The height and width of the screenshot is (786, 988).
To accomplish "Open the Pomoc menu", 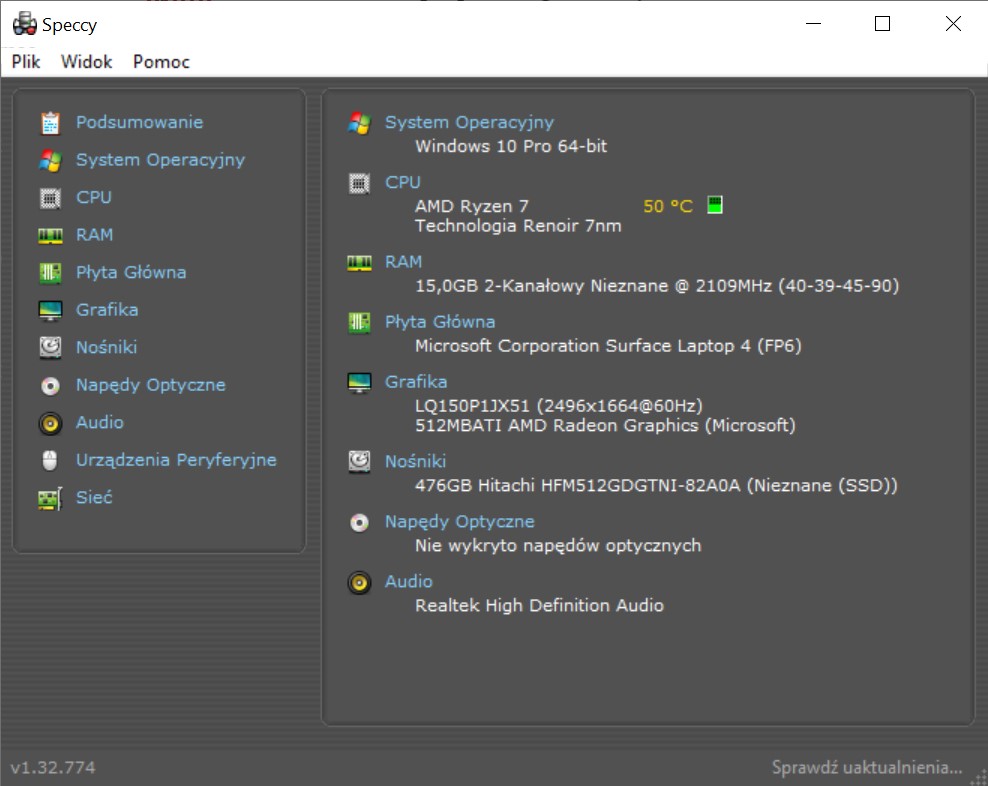I will (161, 62).
